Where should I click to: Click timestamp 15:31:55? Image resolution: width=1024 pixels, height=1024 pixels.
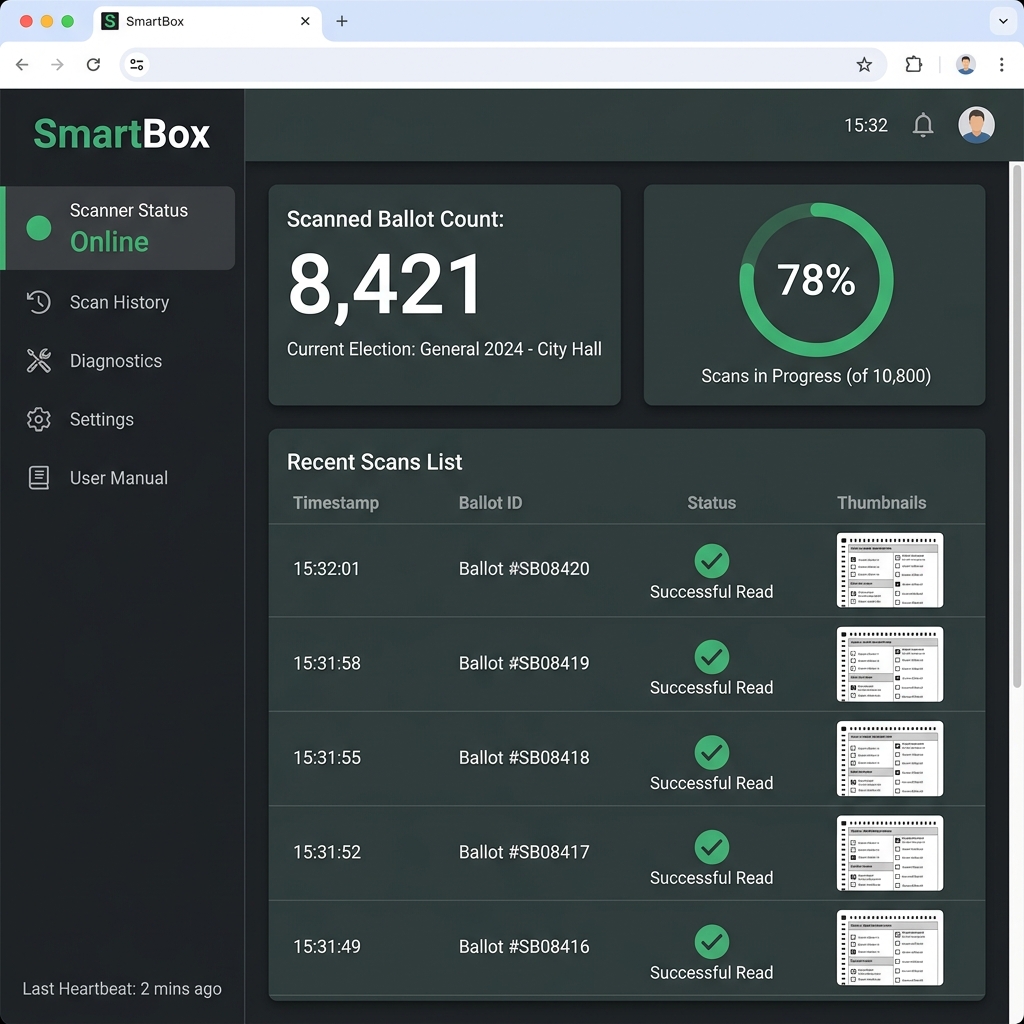(x=327, y=758)
